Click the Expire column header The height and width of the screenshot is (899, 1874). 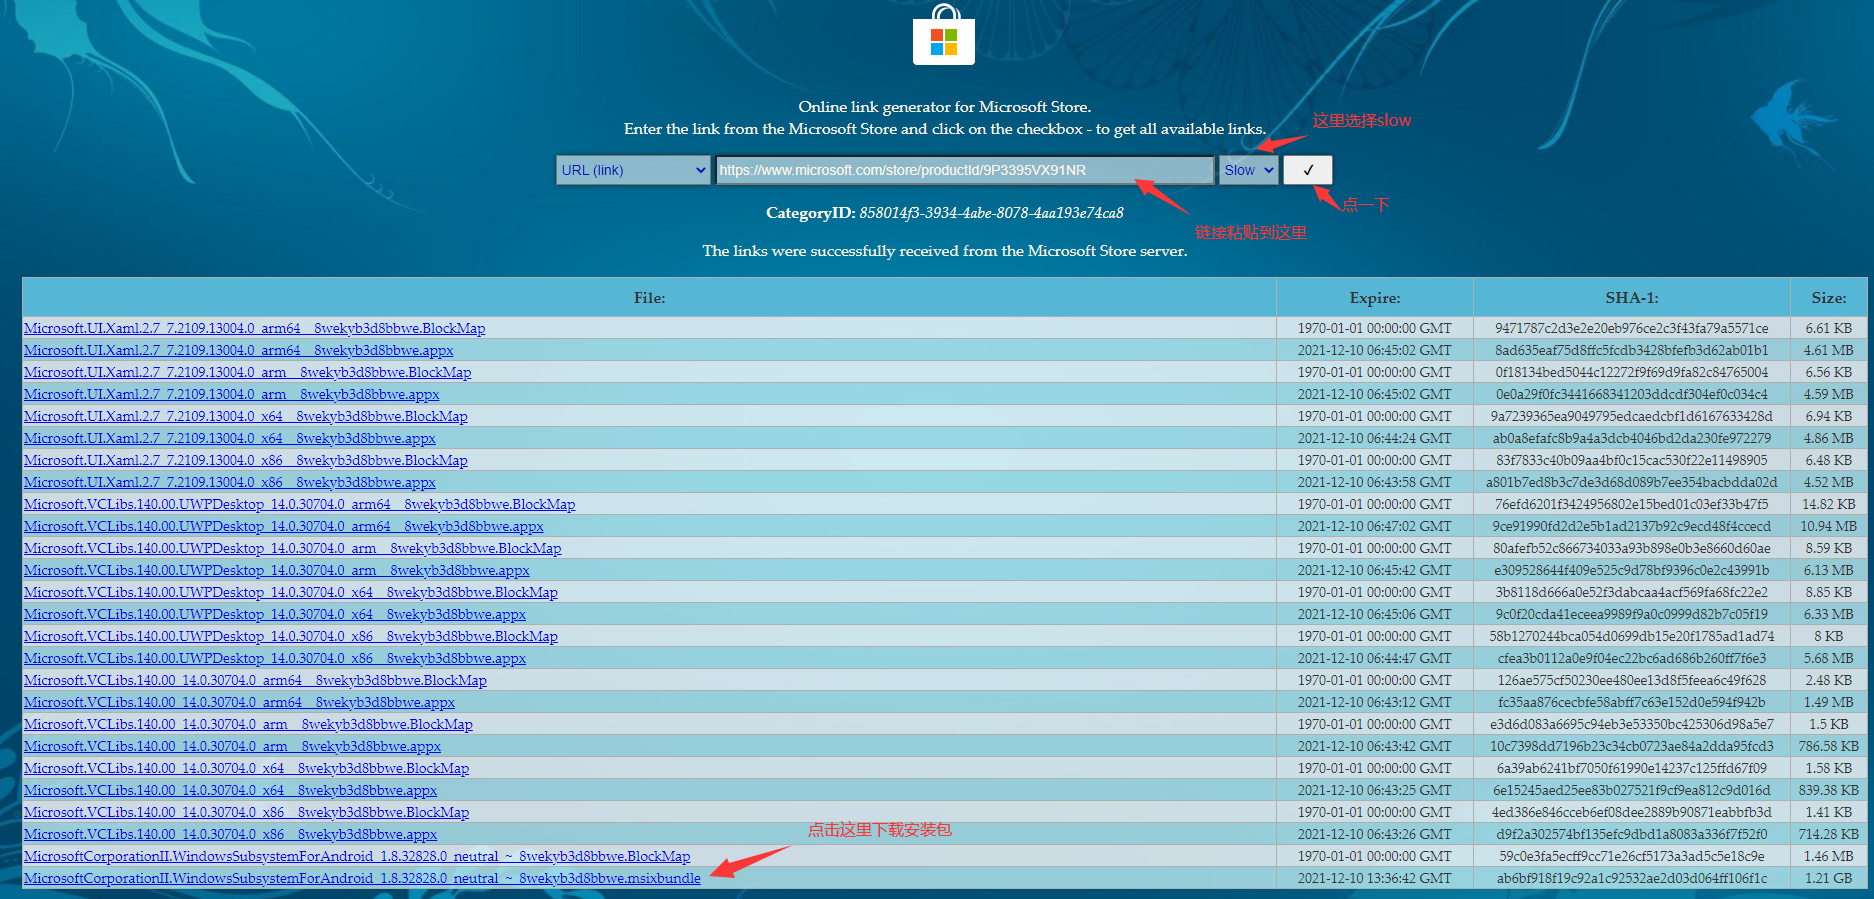[x=1374, y=298]
